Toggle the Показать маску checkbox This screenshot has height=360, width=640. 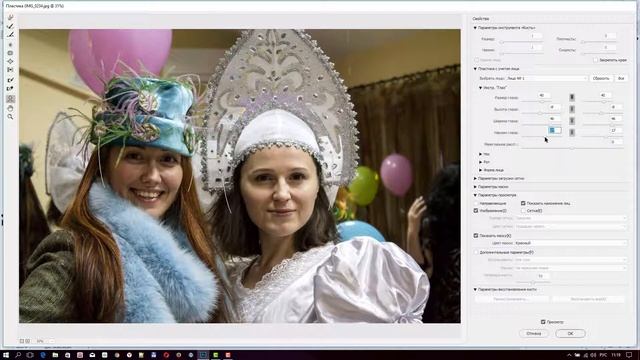(476, 236)
